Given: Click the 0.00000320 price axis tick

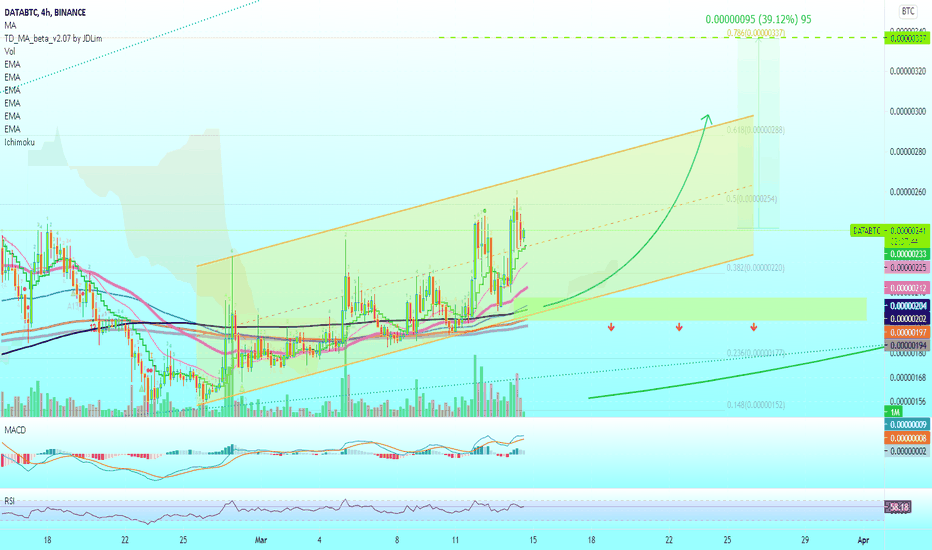Looking at the screenshot, I should click(x=908, y=71).
